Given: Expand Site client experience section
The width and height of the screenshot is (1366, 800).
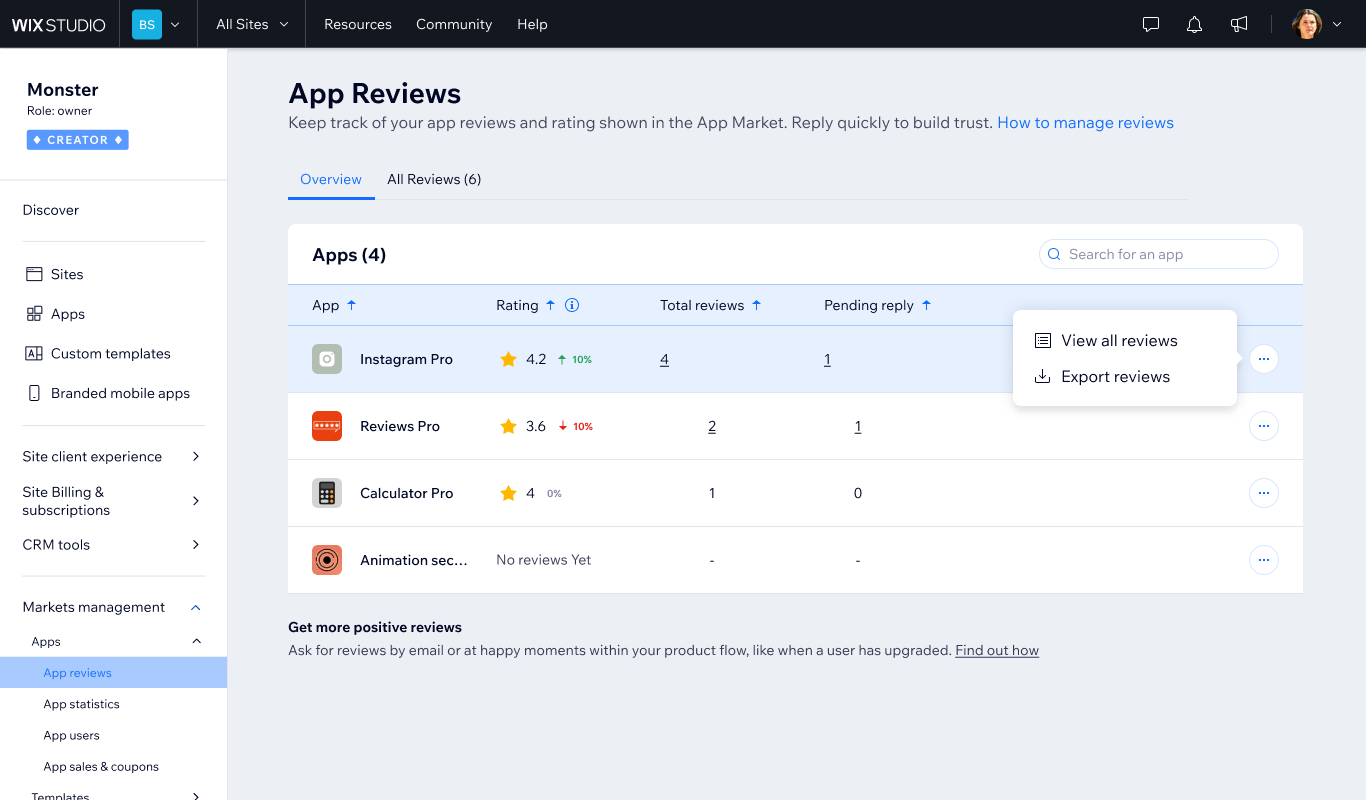Looking at the screenshot, I should coord(113,456).
